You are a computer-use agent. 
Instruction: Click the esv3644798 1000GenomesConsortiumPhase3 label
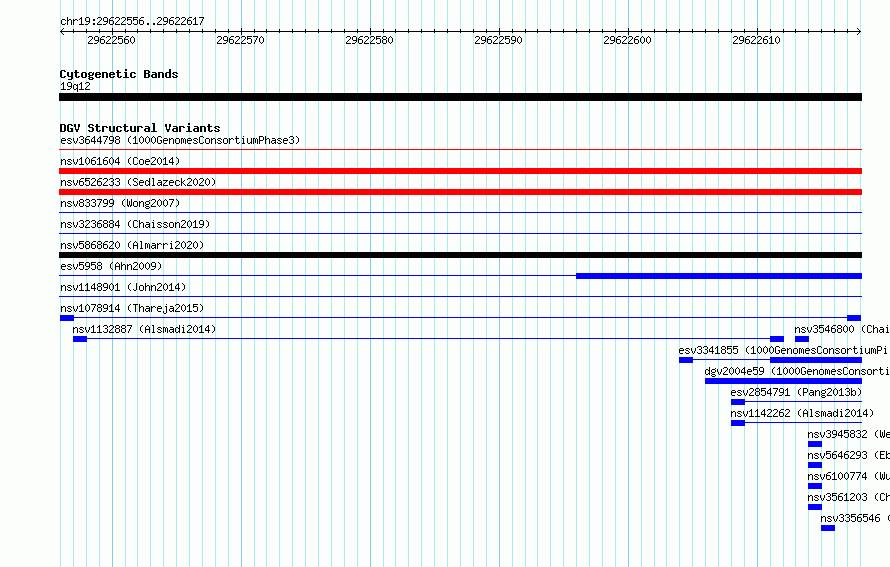[180, 140]
